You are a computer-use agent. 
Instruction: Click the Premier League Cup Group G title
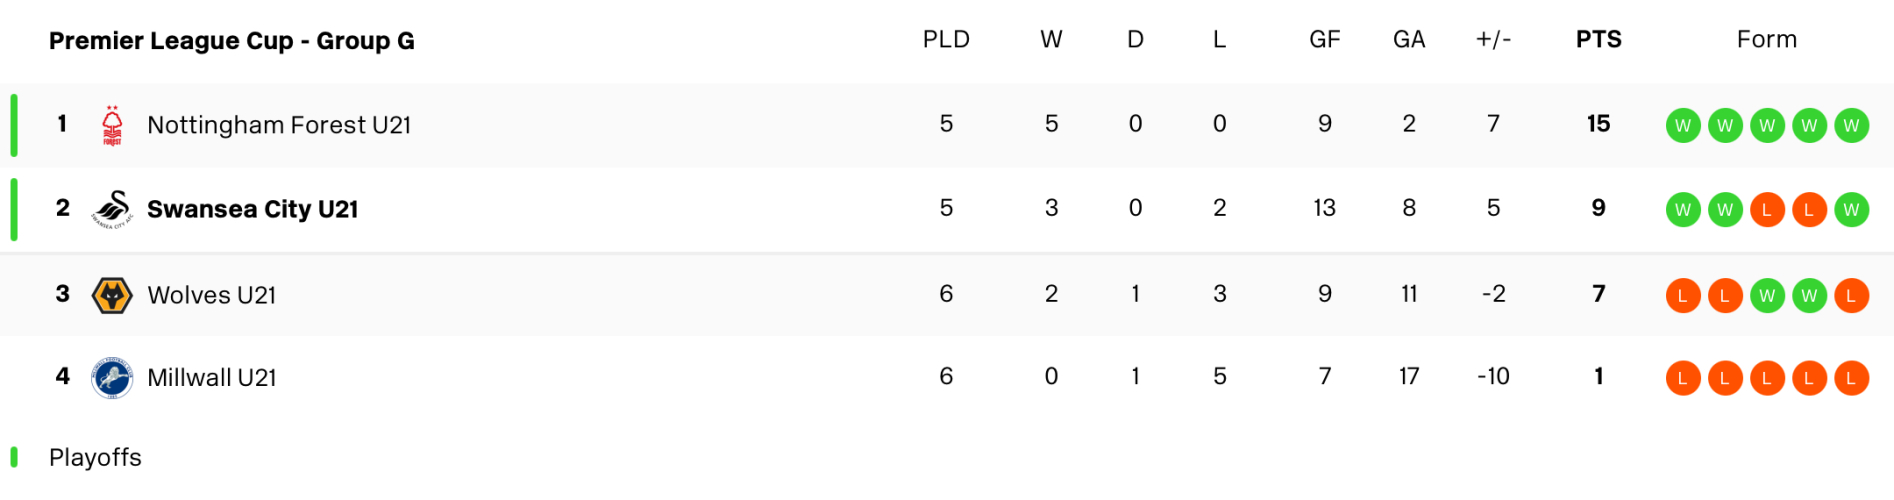point(232,41)
